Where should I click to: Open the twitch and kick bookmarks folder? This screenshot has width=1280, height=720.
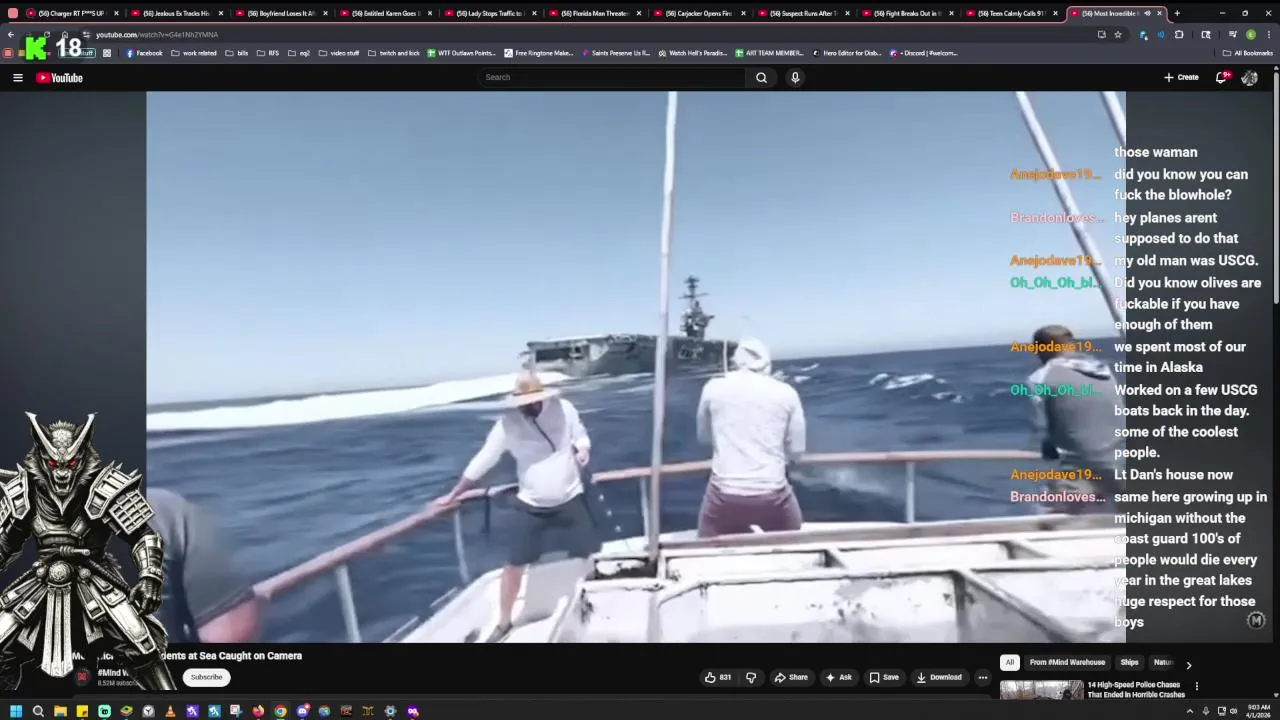point(394,53)
